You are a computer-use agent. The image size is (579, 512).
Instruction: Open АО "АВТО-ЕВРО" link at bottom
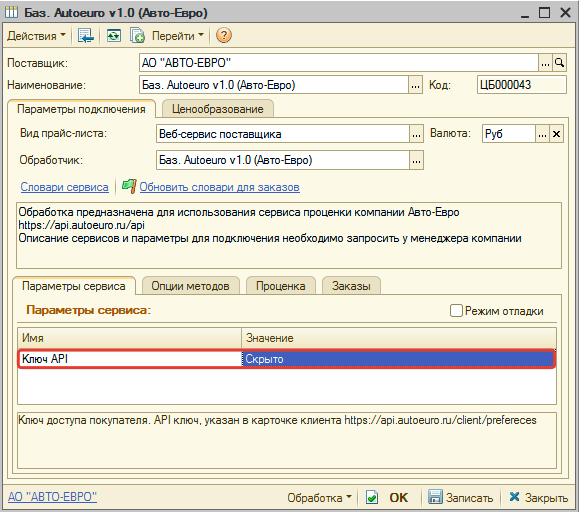52,497
